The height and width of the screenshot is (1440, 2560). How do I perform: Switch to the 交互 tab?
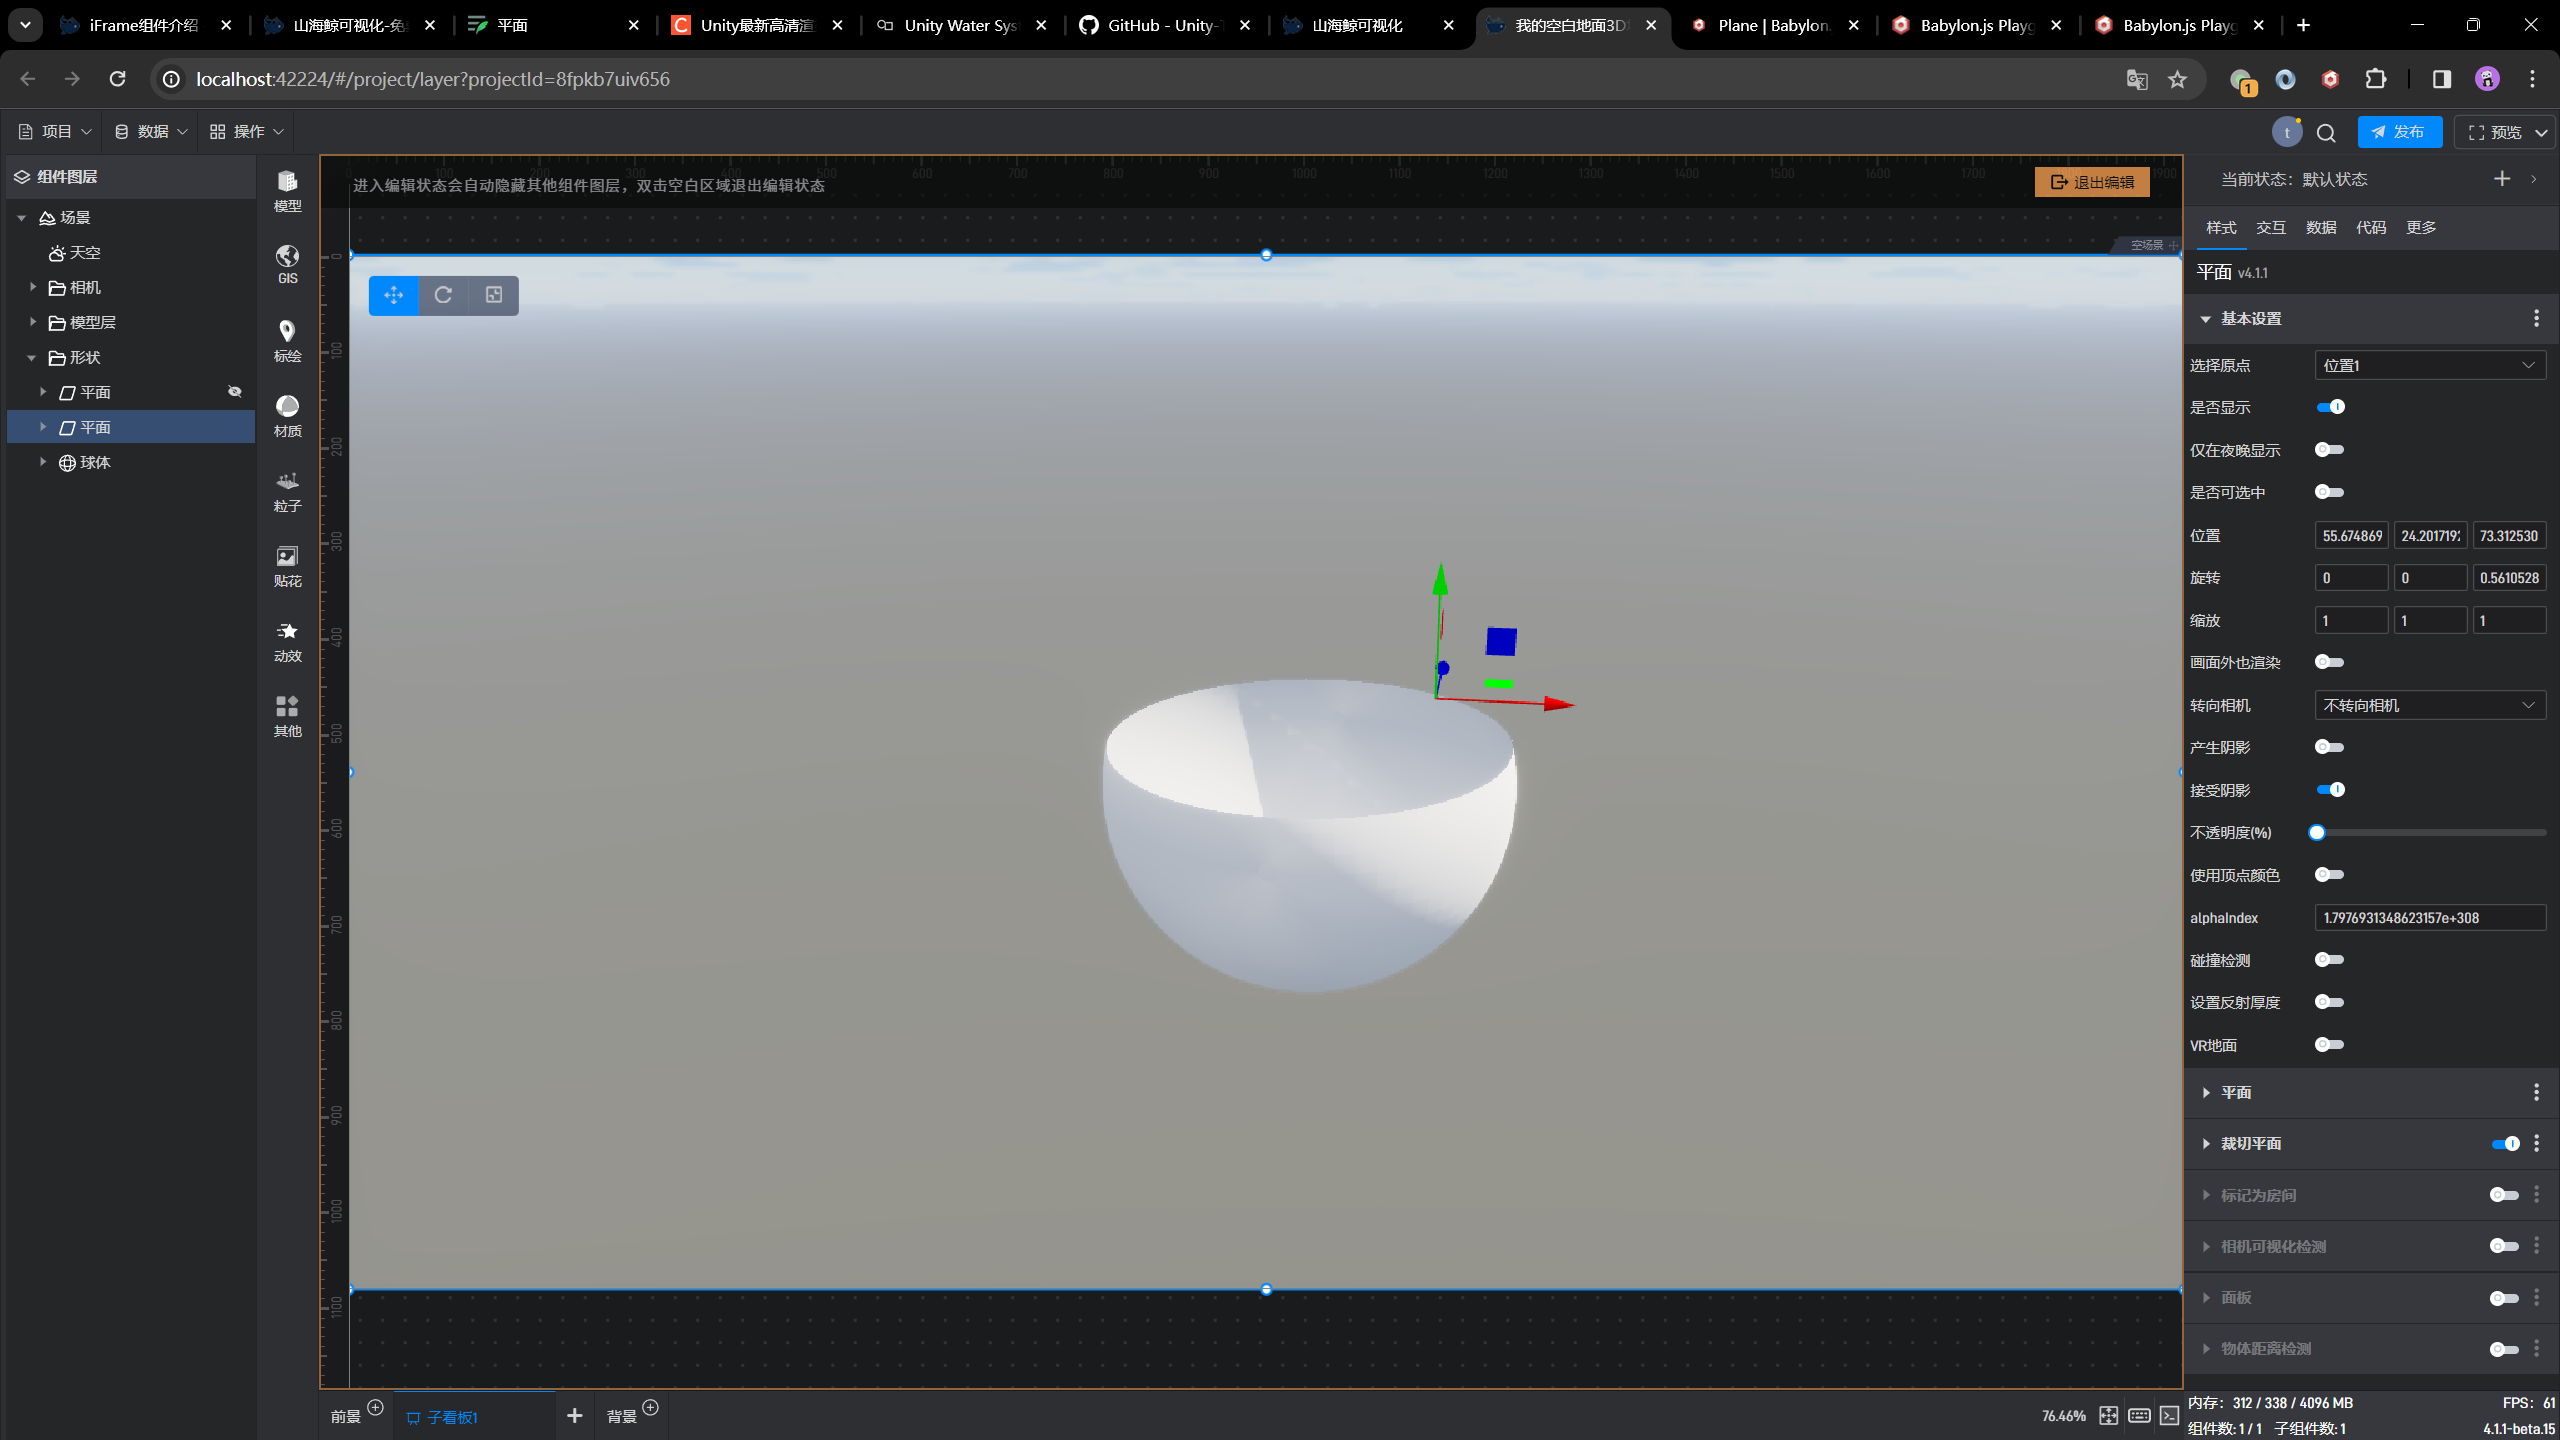coord(2270,228)
